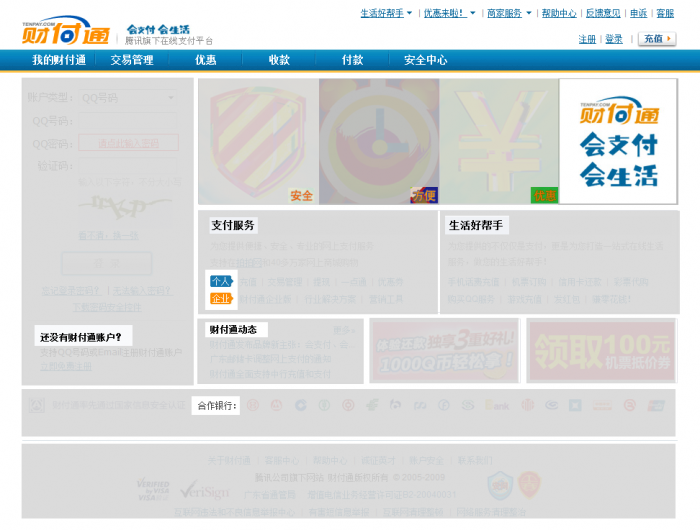The image size is (700, 530).
Task: Open the 收款 nav tab
Action: 279,60
